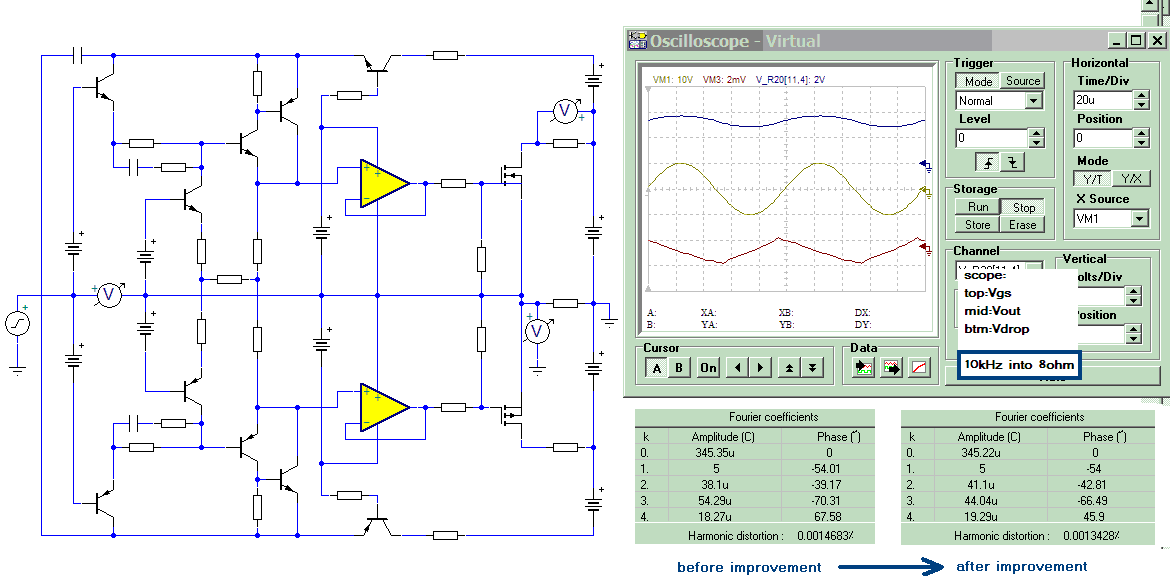Screen dimensions: 1170x588
Task: Click amplitude value 44.04u in after table
Action: 982,500
